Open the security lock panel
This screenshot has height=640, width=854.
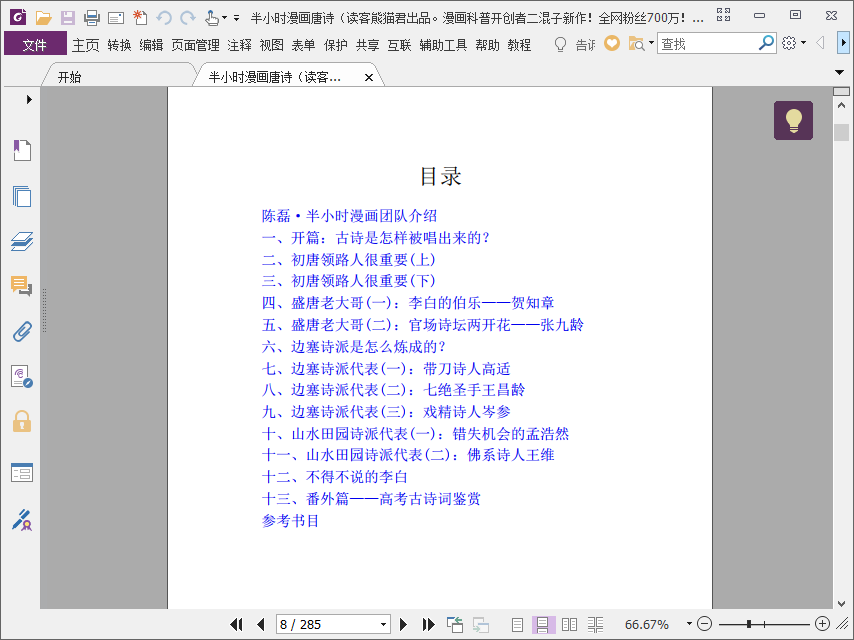[x=22, y=422]
